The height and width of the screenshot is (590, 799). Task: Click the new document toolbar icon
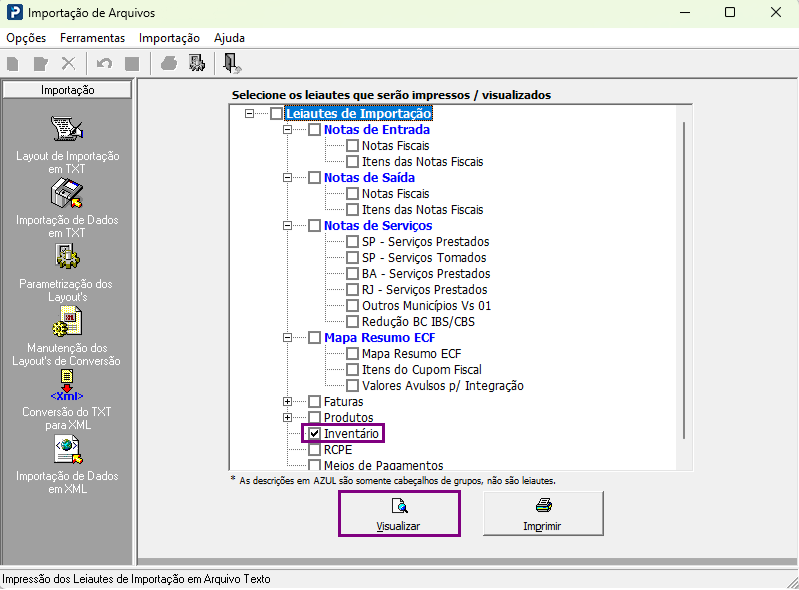[13, 64]
